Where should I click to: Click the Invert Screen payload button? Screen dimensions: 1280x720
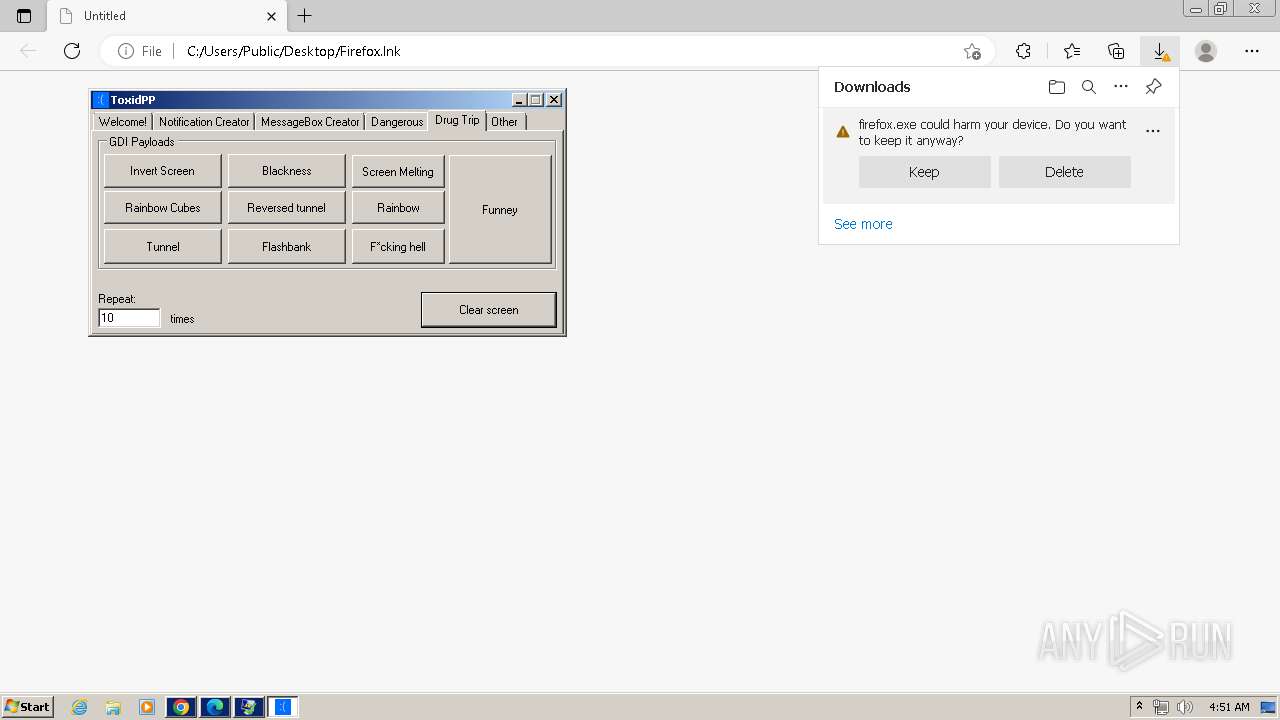click(x=163, y=171)
